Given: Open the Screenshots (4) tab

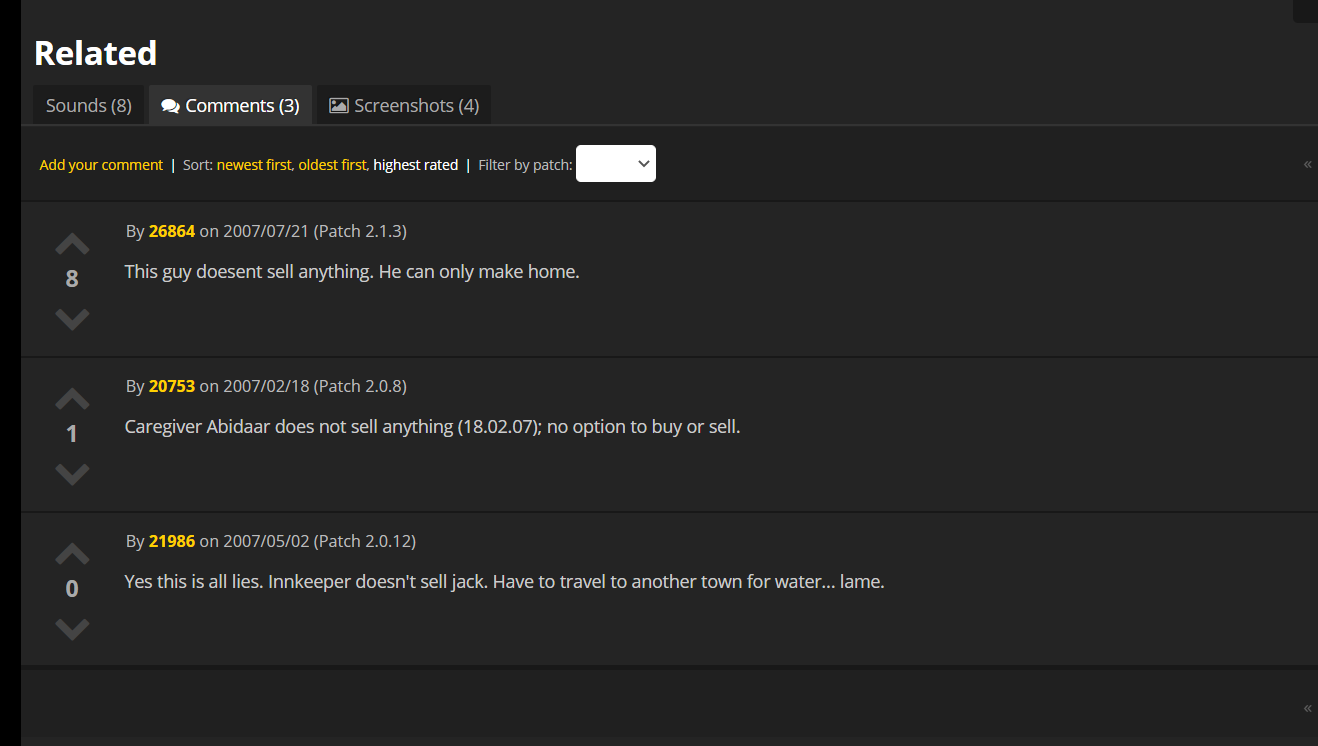Looking at the screenshot, I should [404, 106].
